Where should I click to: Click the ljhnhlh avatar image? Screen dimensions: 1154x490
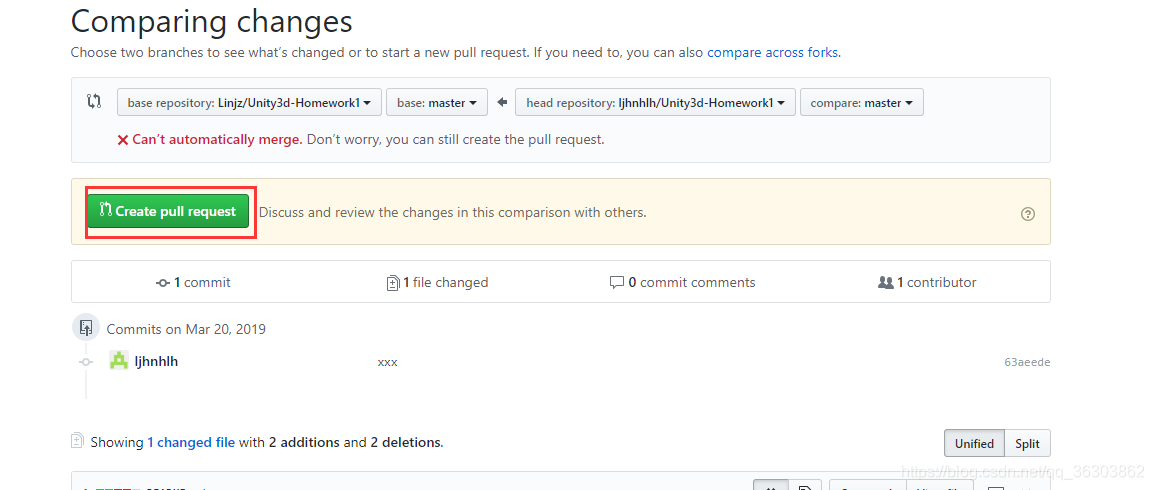pyautogui.click(x=118, y=361)
